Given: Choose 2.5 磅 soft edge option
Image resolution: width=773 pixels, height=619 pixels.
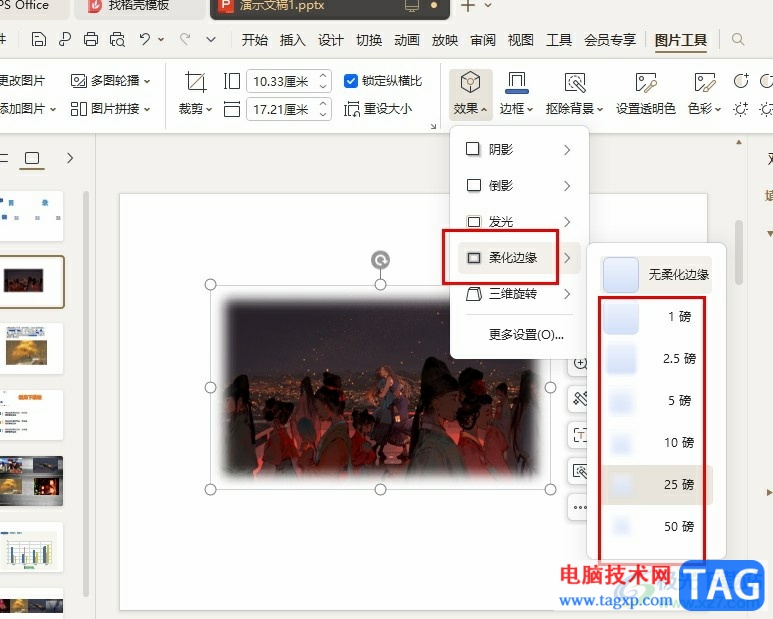Looking at the screenshot, I should click(x=656, y=359).
